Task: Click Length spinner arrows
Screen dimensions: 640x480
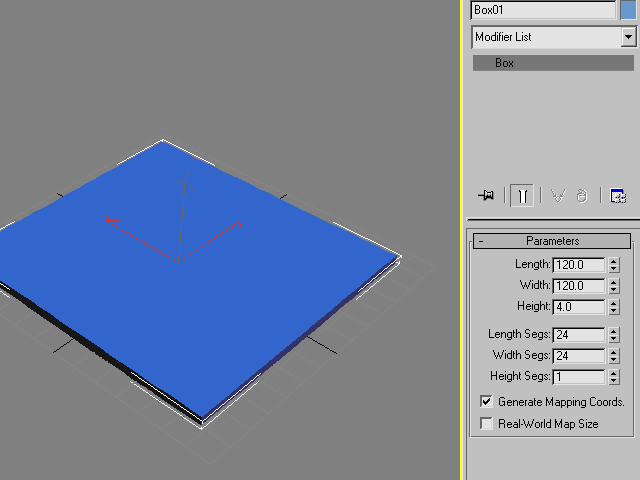Action: point(613,265)
